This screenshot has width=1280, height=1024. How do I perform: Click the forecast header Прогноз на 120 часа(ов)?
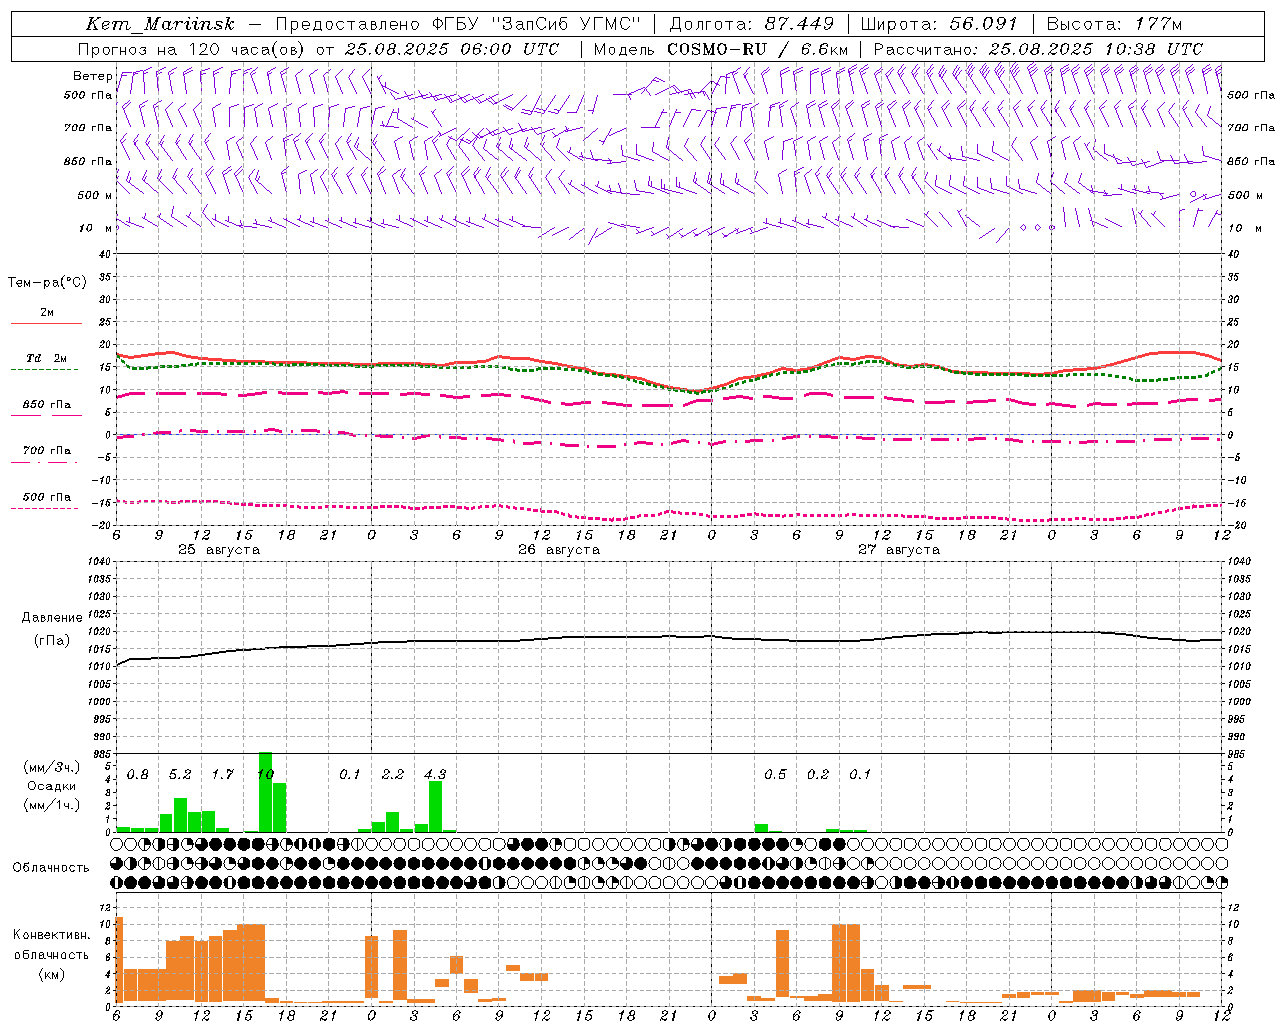(x=192, y=49)
